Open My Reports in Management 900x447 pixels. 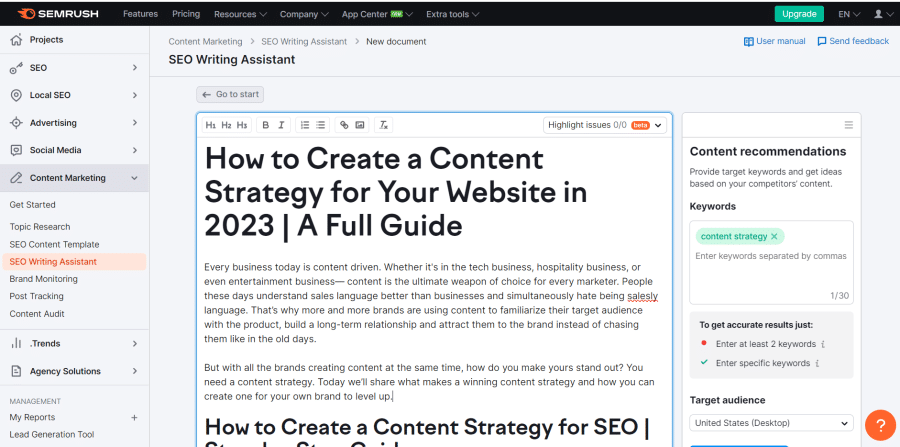click(x=33, y=417)
